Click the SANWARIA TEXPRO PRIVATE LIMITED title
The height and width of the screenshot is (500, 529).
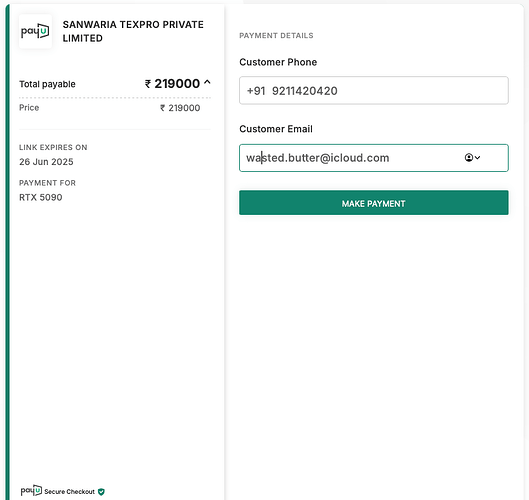point(133,31)
